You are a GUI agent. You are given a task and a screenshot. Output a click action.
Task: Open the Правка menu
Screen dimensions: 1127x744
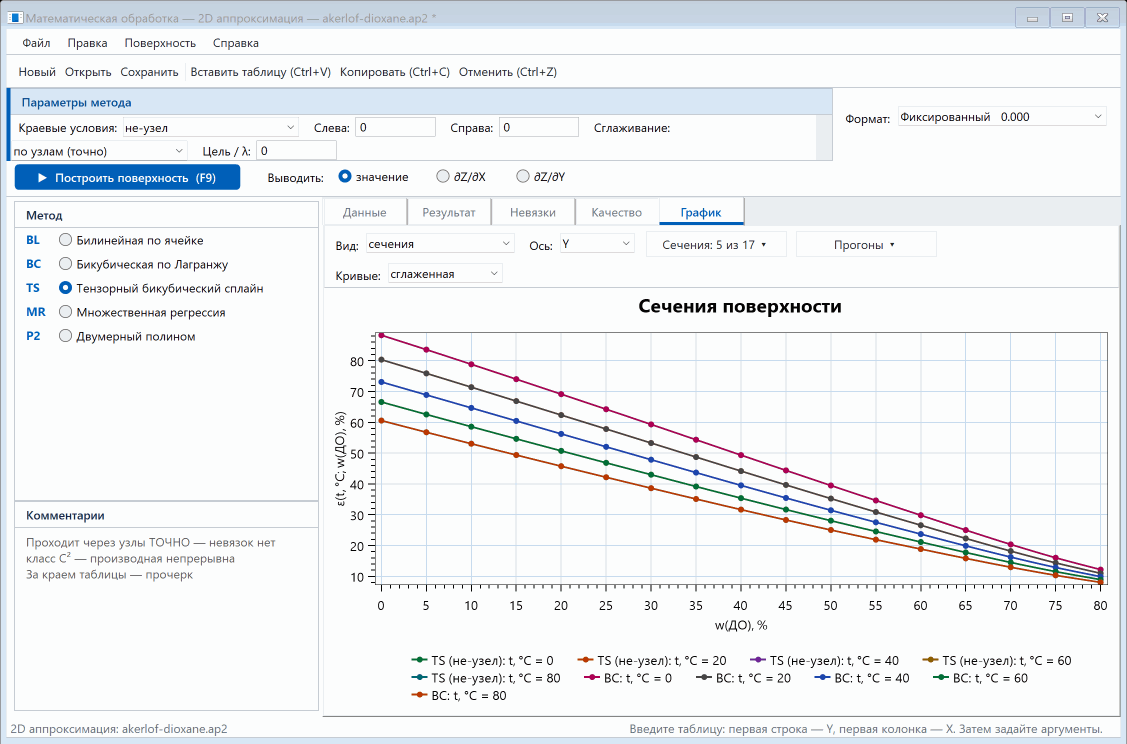click(88, 43)
